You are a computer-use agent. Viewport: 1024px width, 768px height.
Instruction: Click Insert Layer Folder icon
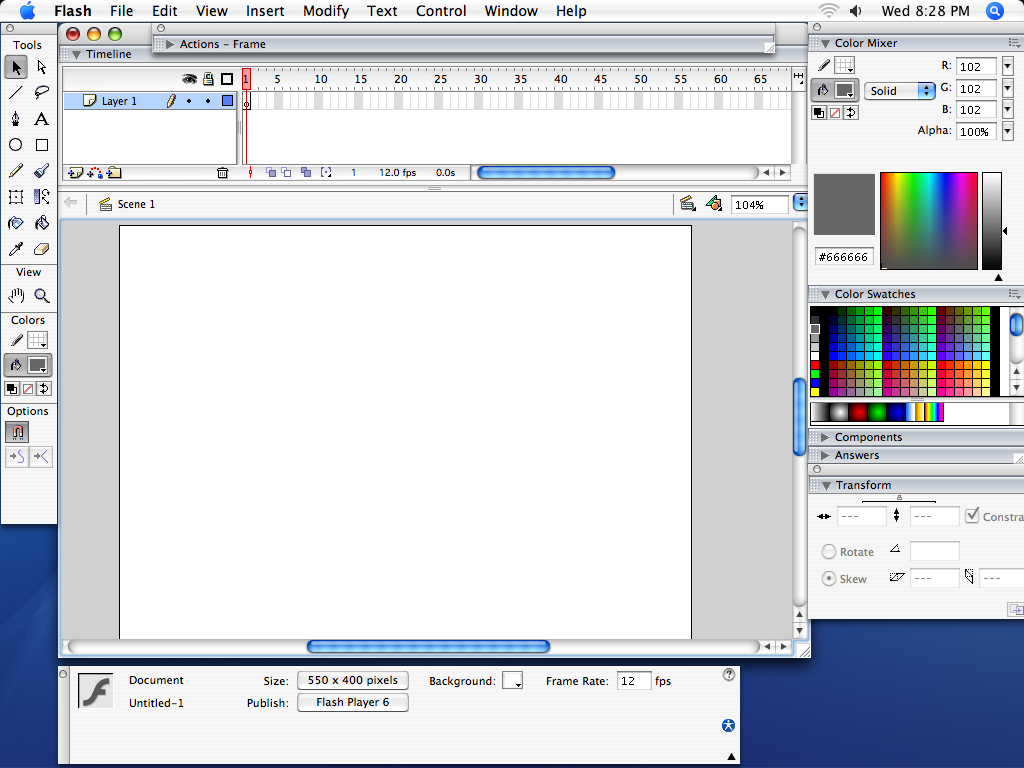pyautogui.click(x=114, y=172)
